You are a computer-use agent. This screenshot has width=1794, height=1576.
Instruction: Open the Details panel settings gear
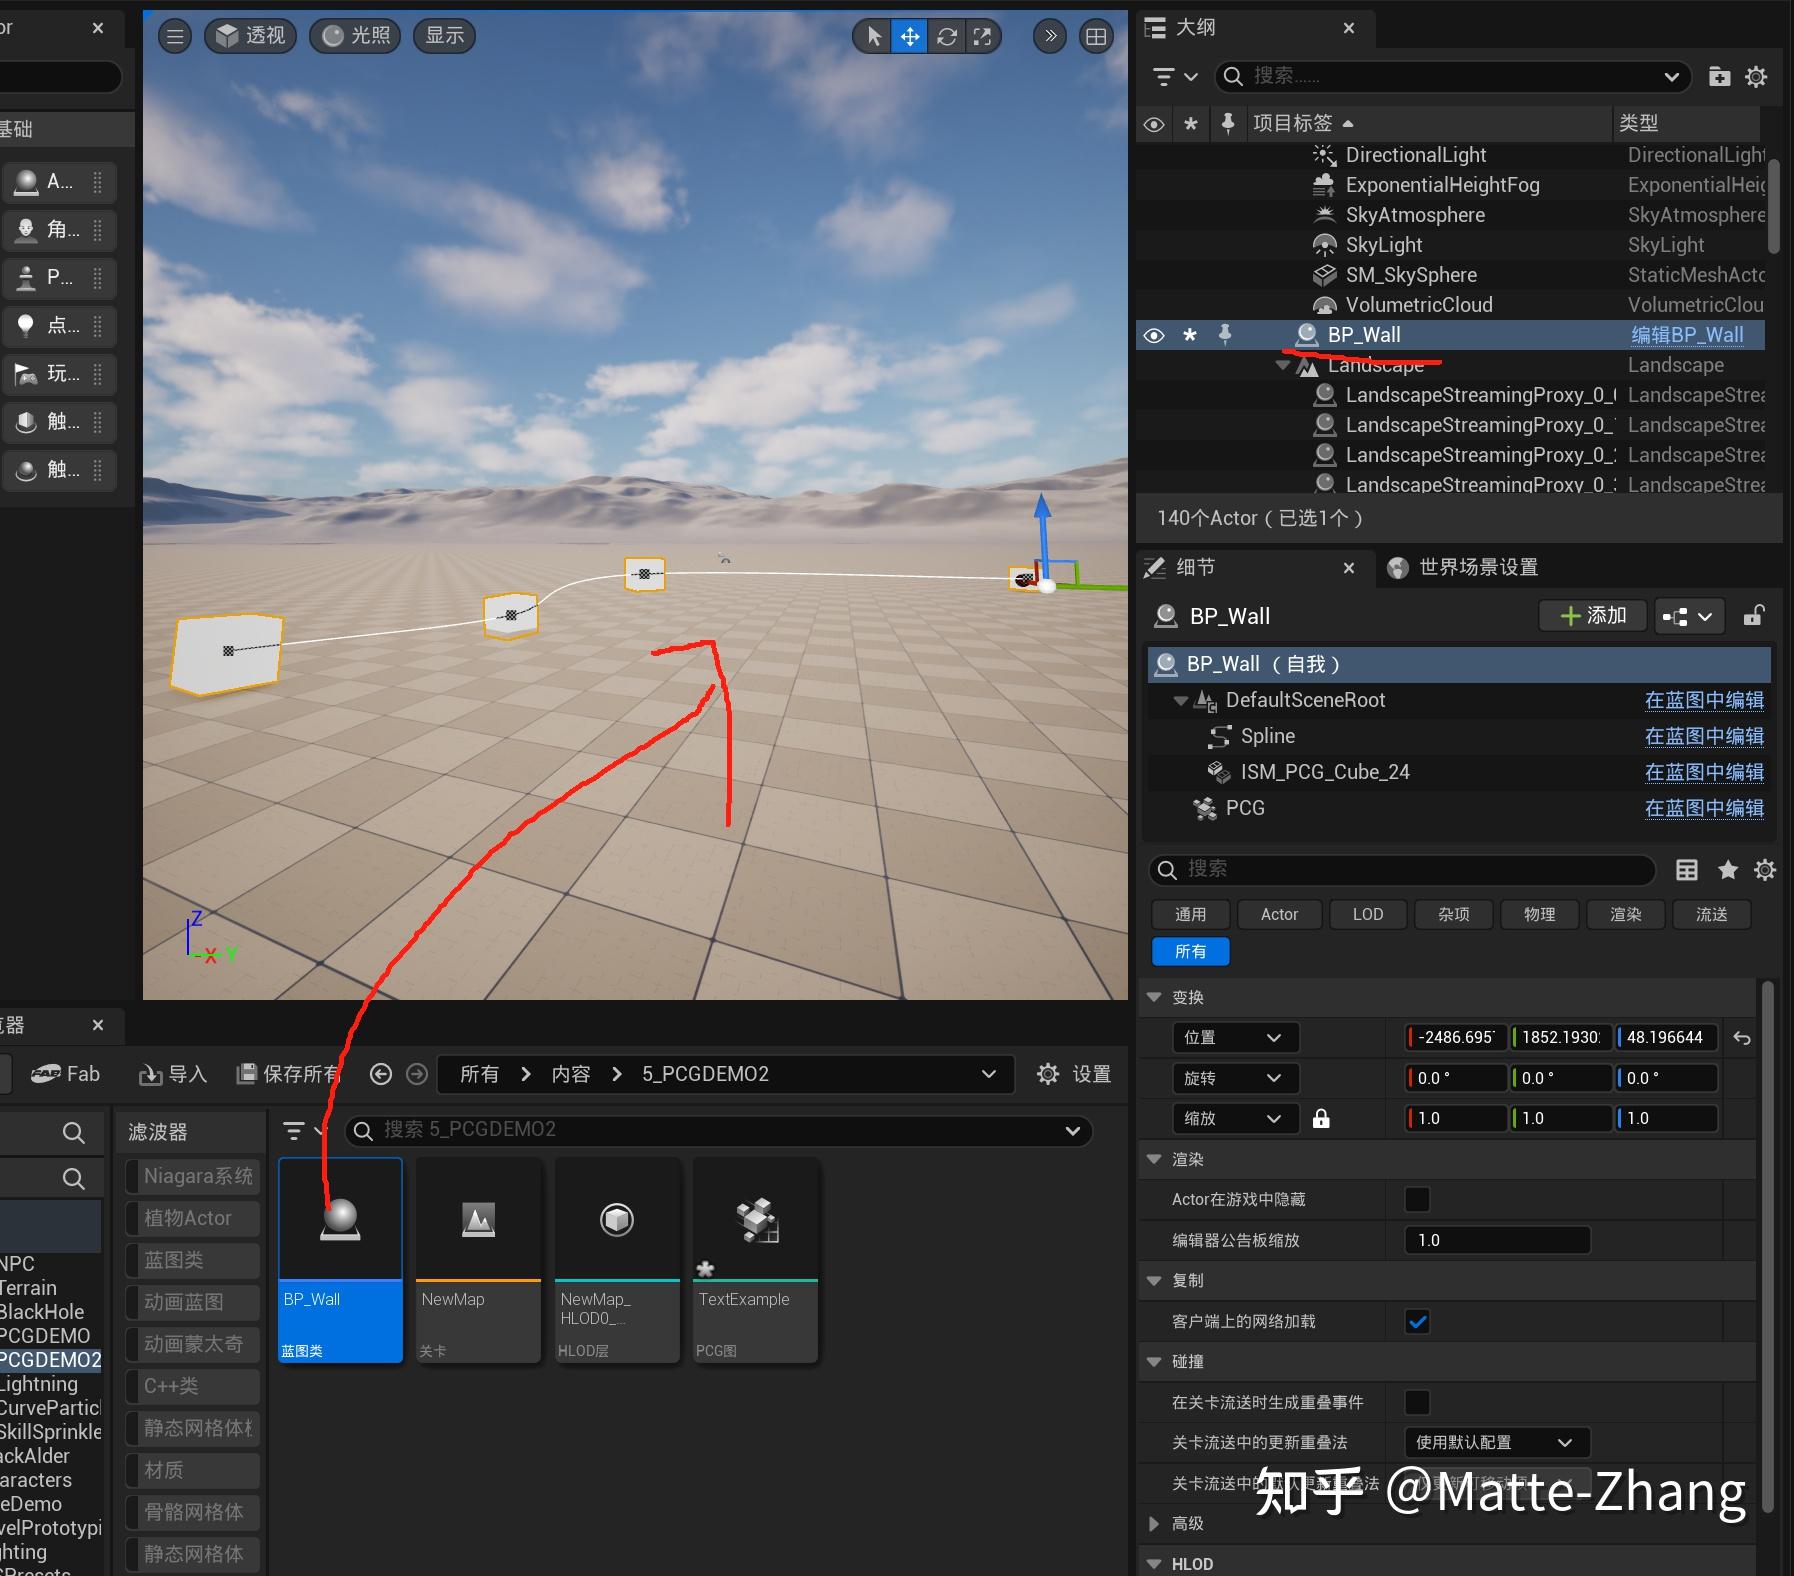coord(1765,870)
